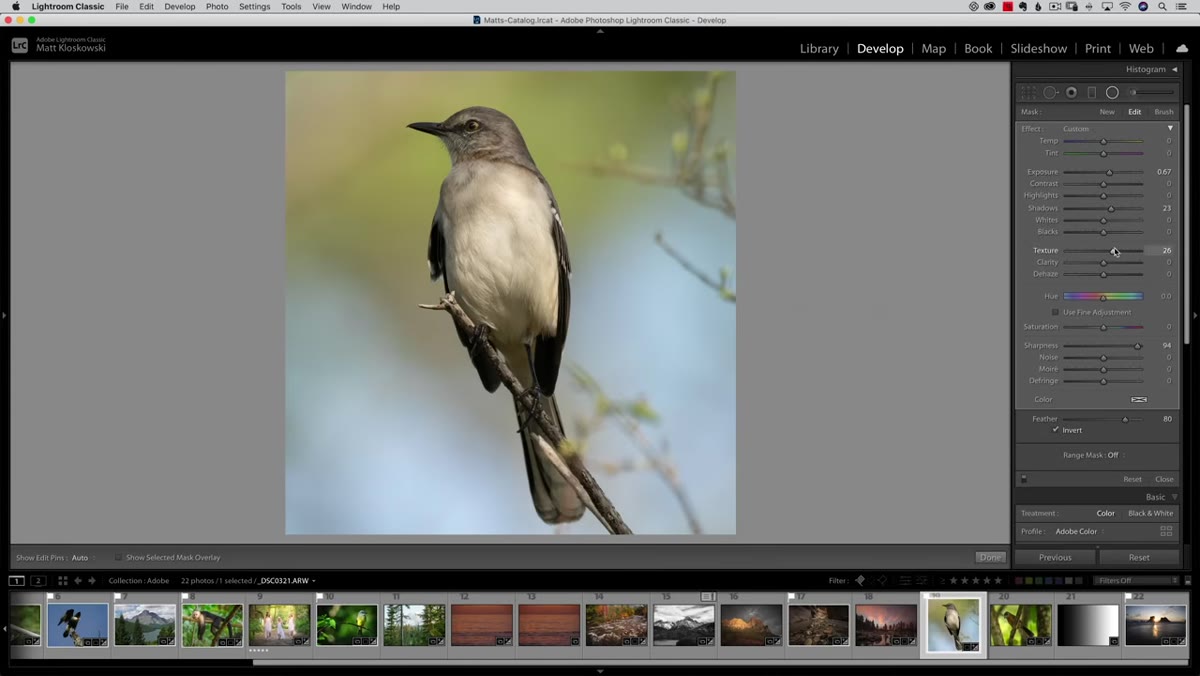Filter by red color label
The height and width of the screenshot is (676, 1200).
(1019, 581)
